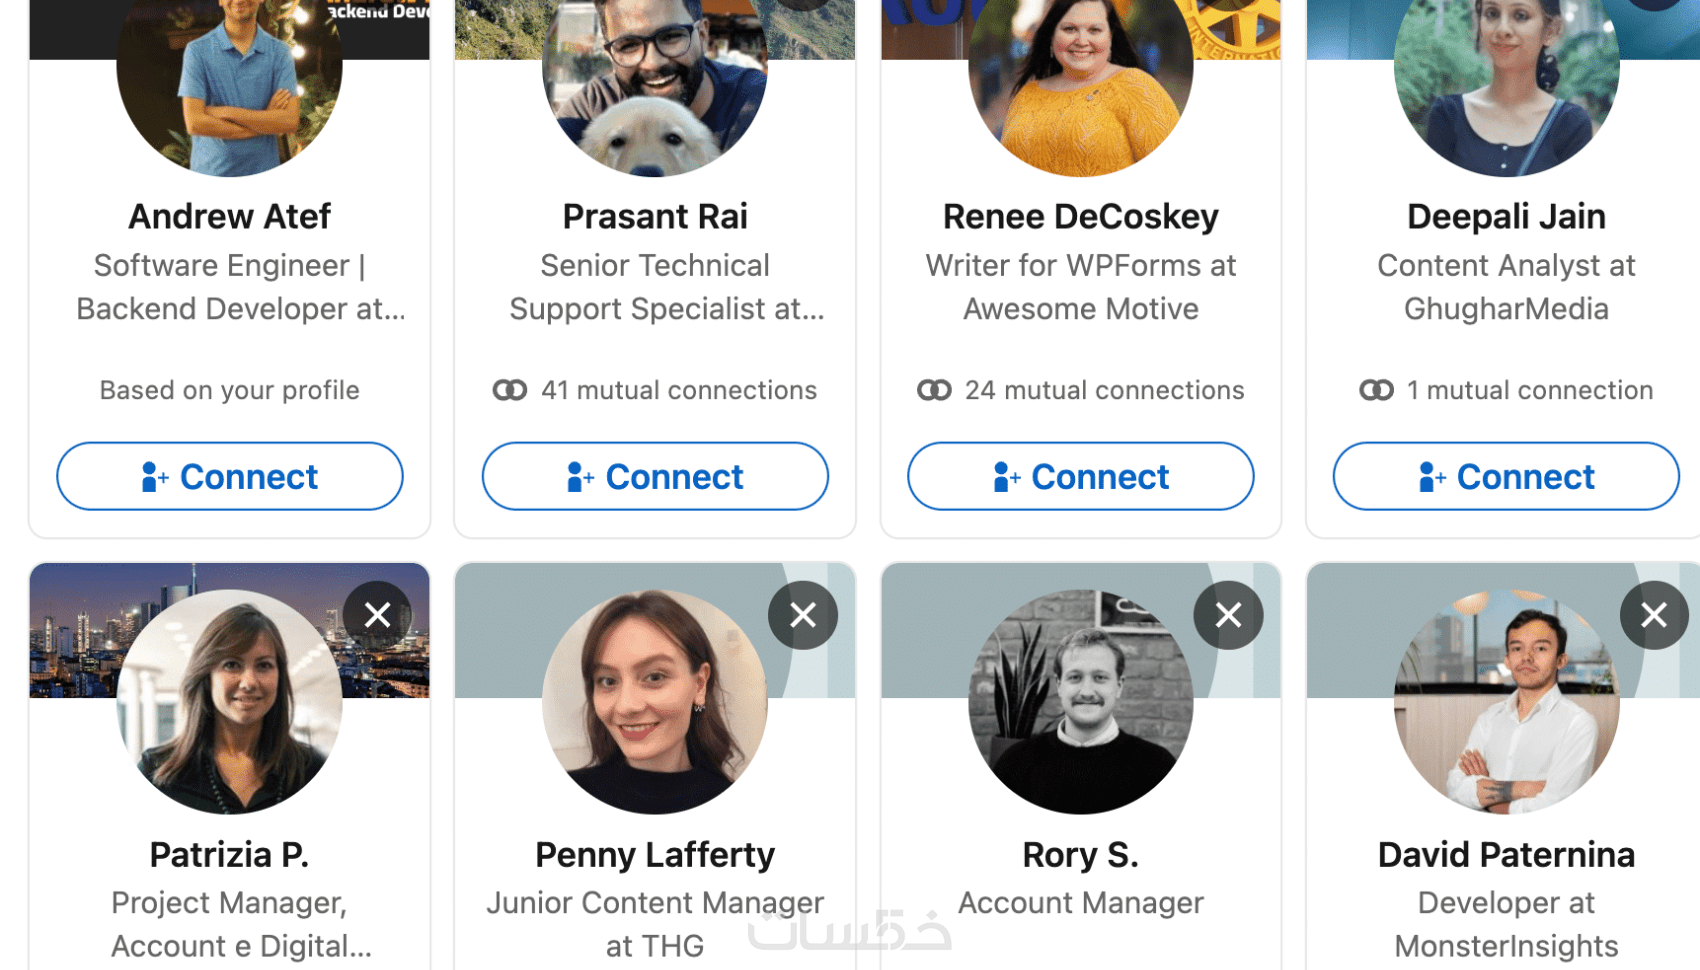Open David Paternina's profile name
The height and width of the screenshot is (970, 1700).
pyautogui.click(x=1506, y=855)
